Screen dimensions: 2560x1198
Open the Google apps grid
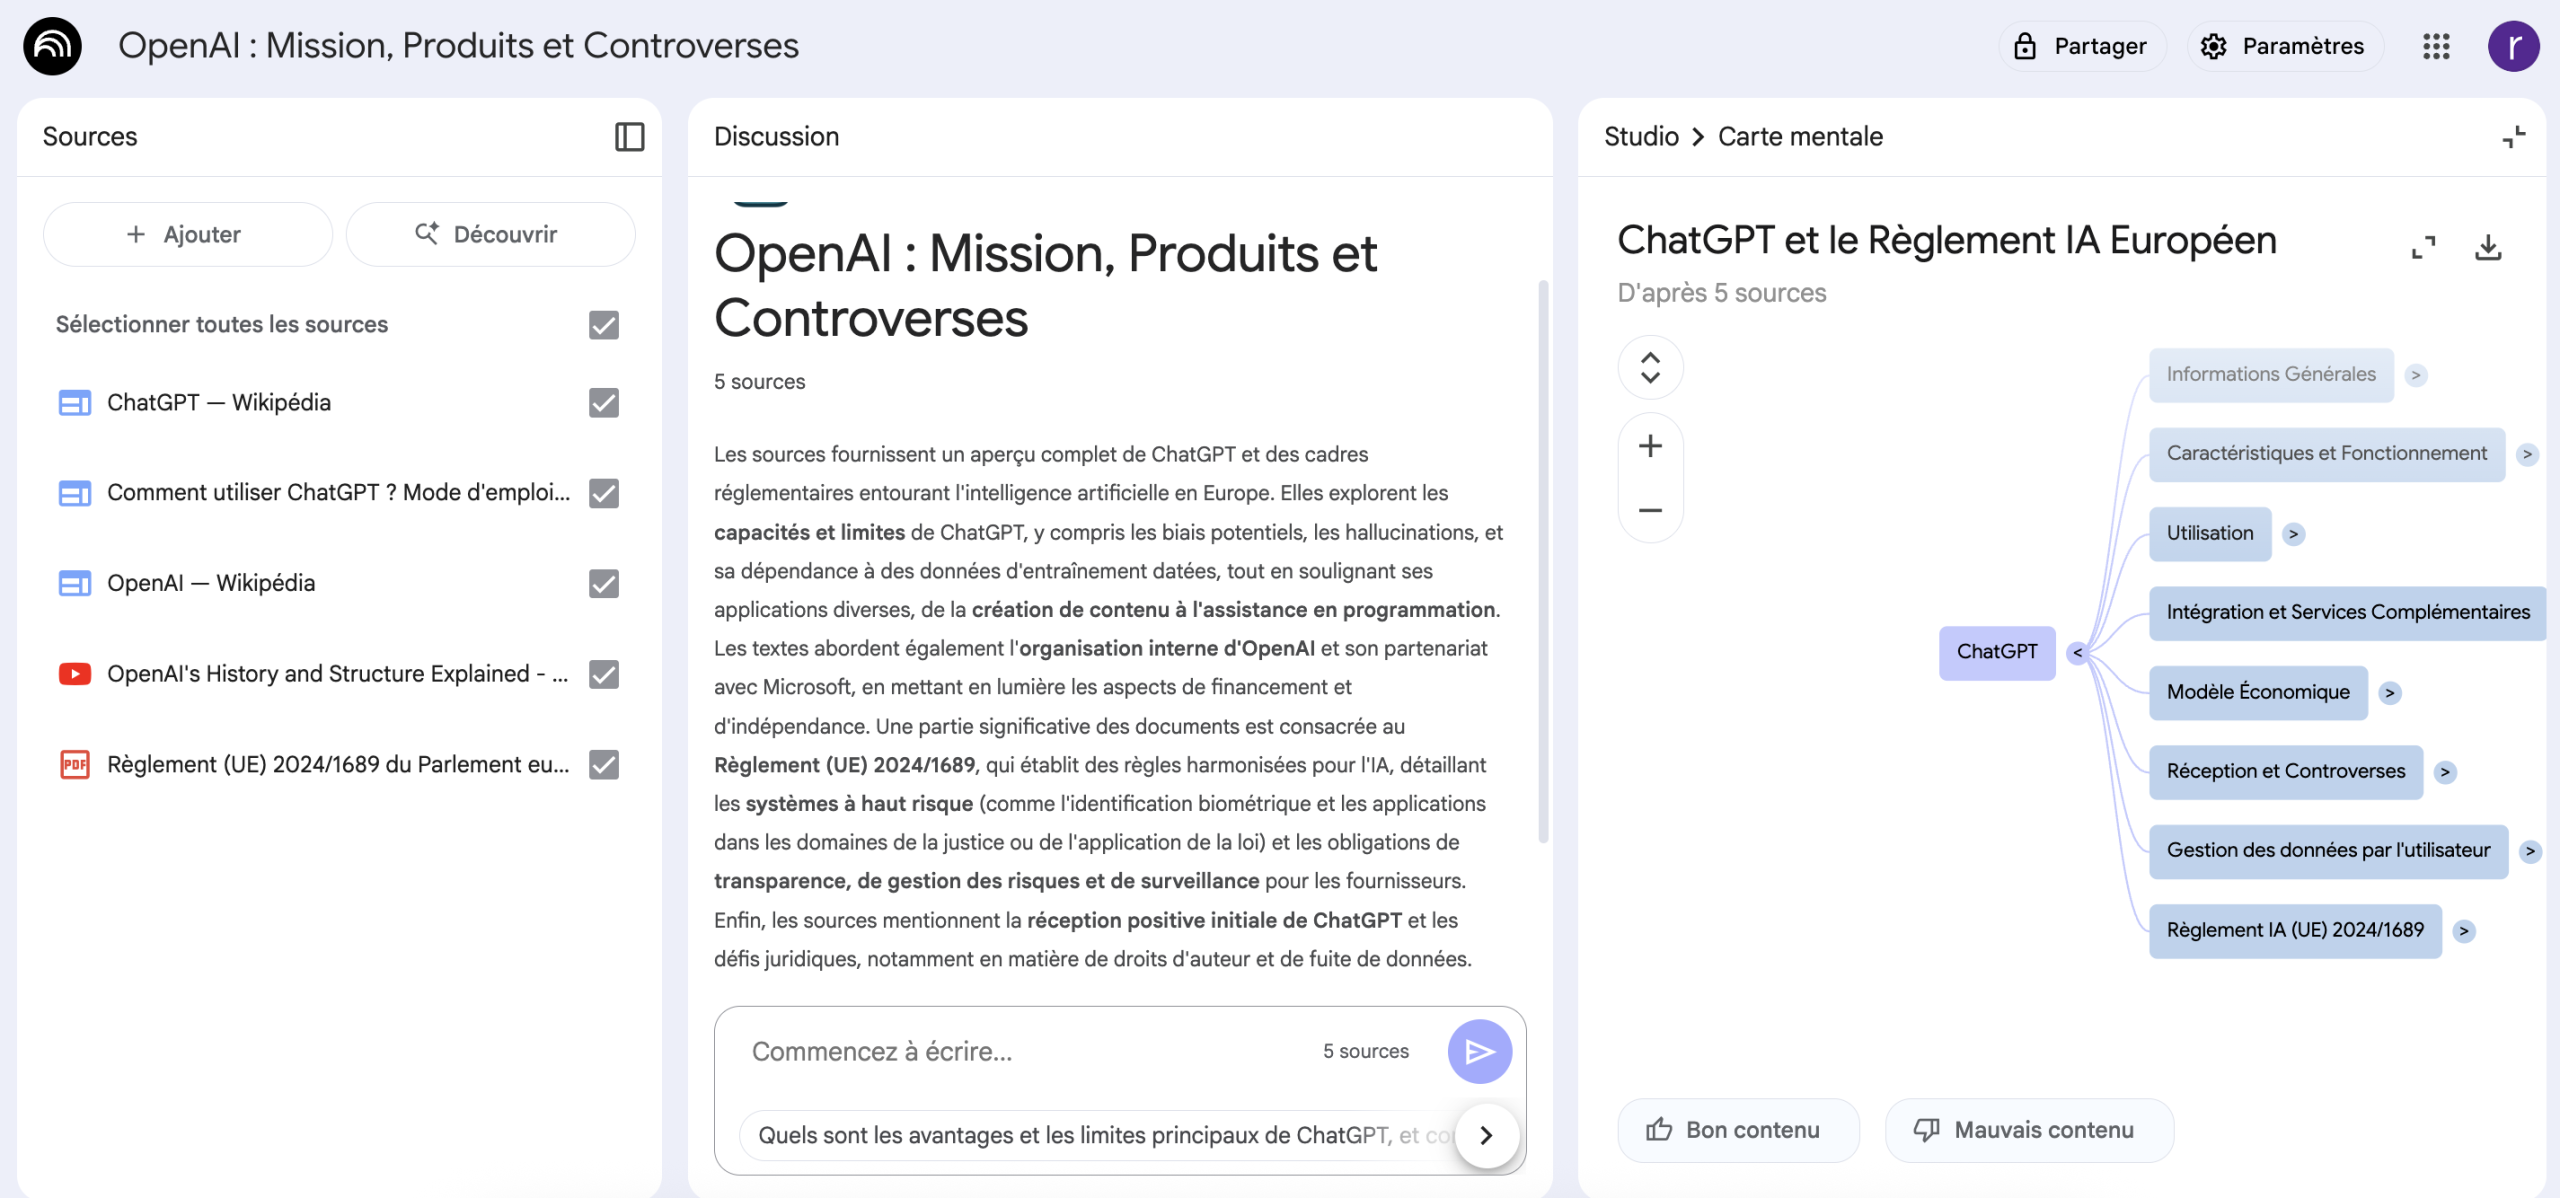[x=2436, y=46]
